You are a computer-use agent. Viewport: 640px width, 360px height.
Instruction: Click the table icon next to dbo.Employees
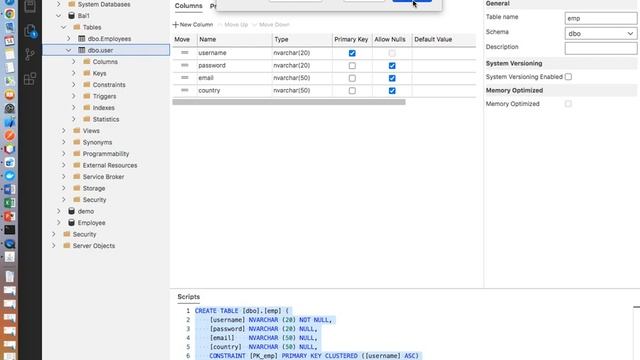tap(82, 39)
